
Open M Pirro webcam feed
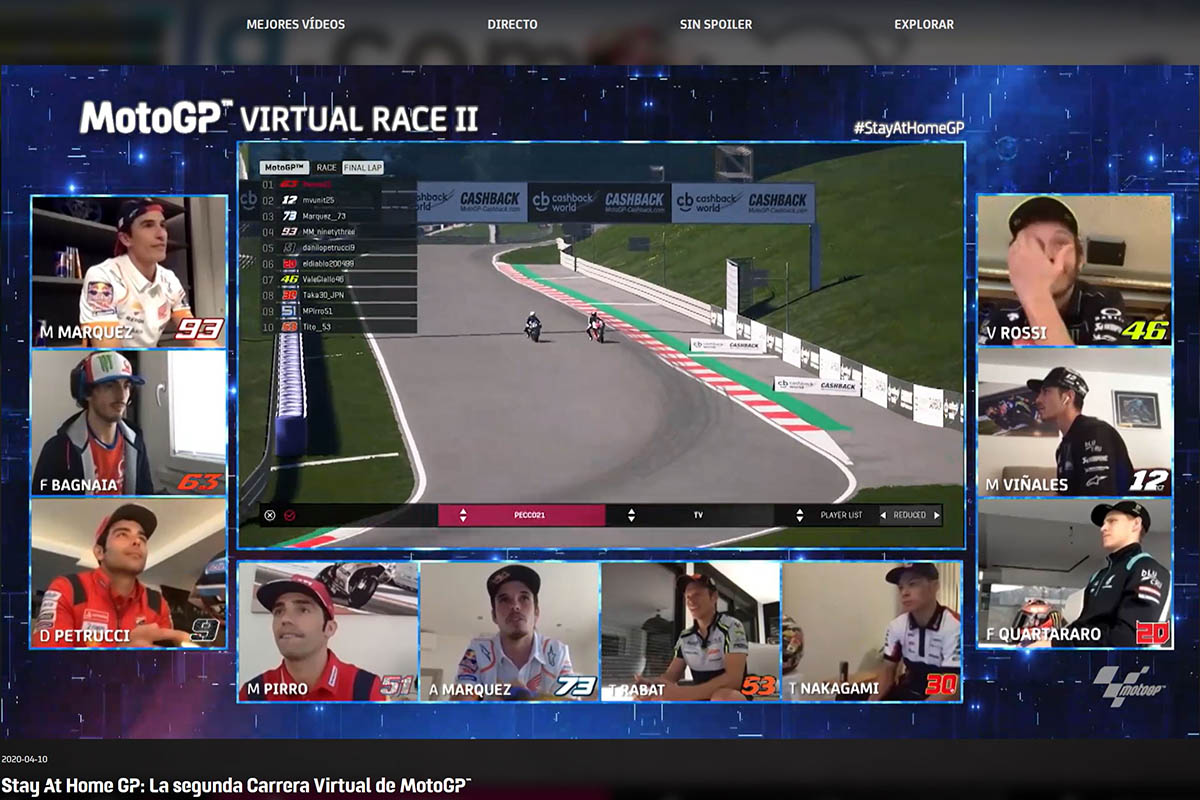coord(328,631)
